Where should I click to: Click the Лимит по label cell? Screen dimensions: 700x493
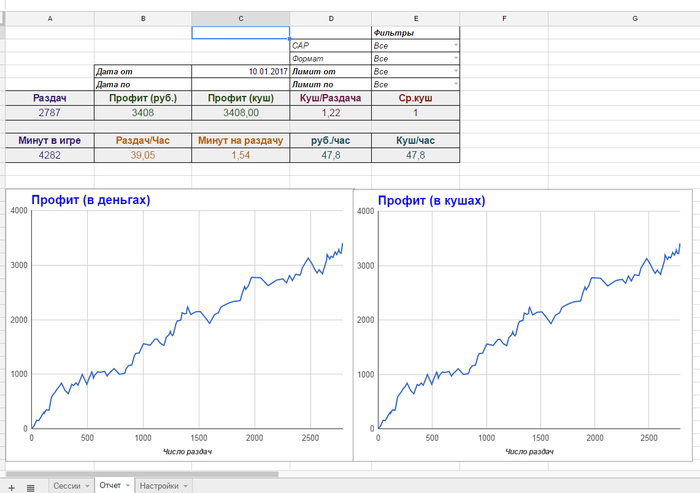(331, 84)
